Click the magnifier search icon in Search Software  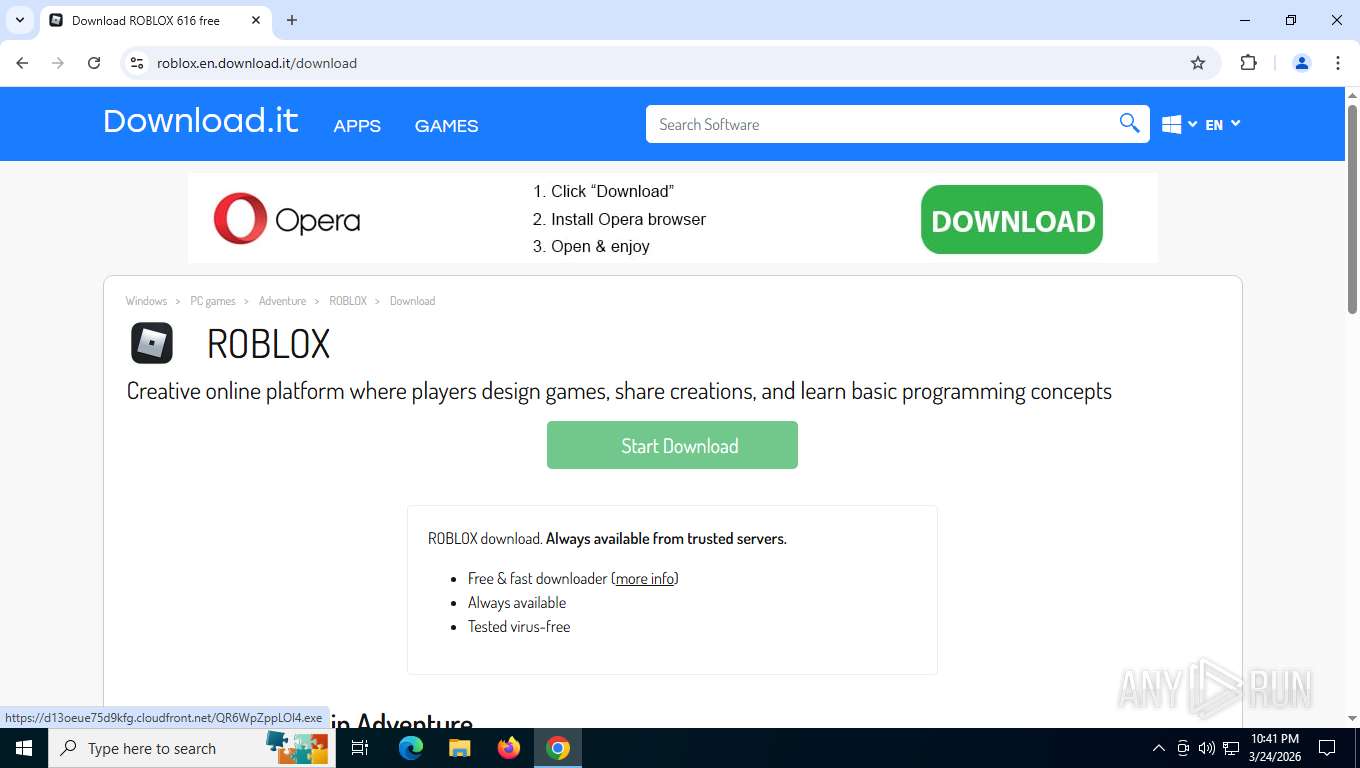1129,123
